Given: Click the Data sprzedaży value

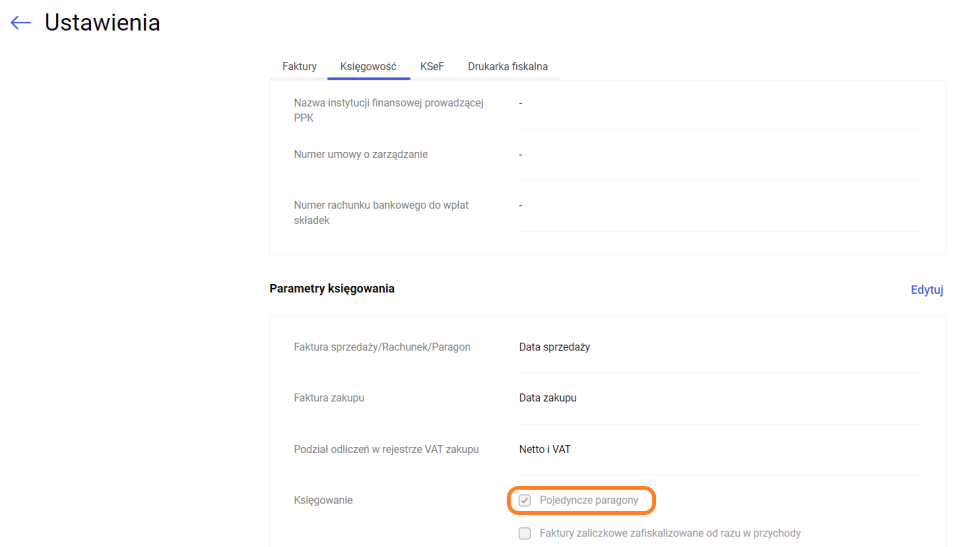Looking at the screenshot, I should pyautogui.click(x=554, y=347).
